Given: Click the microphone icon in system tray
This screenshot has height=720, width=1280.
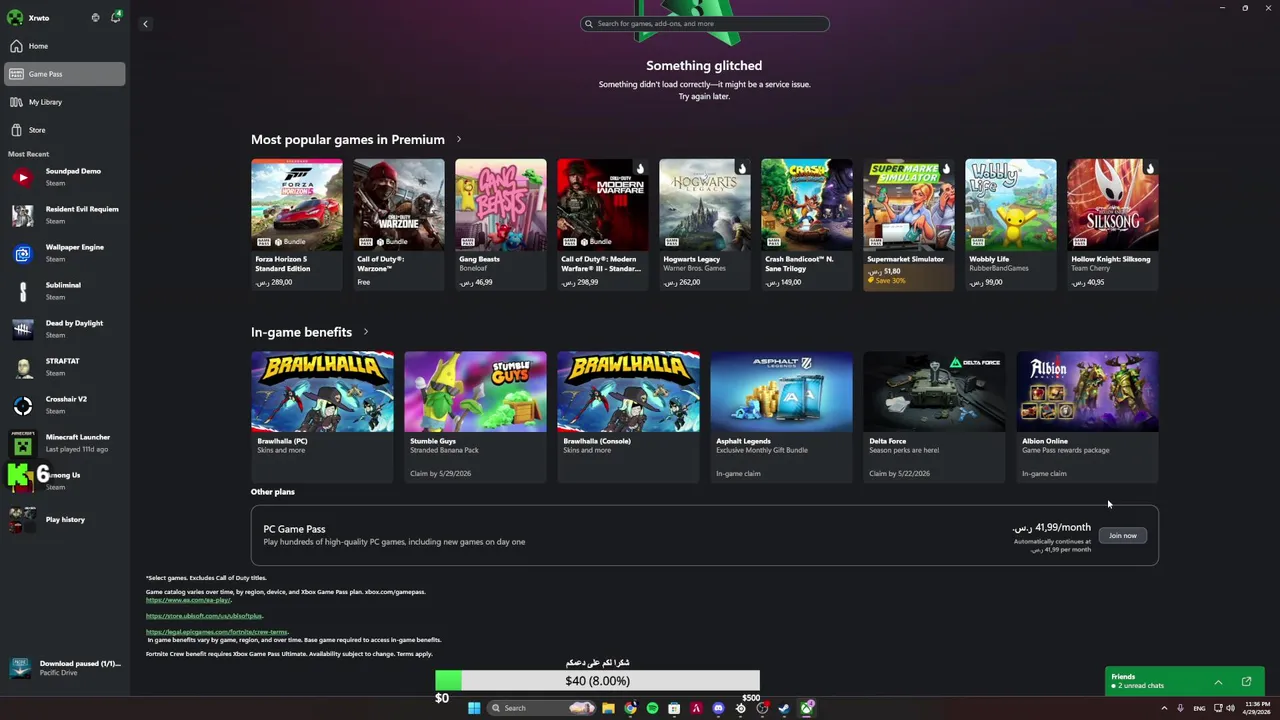Looking at the screenshot, I should coord(1181,708).
